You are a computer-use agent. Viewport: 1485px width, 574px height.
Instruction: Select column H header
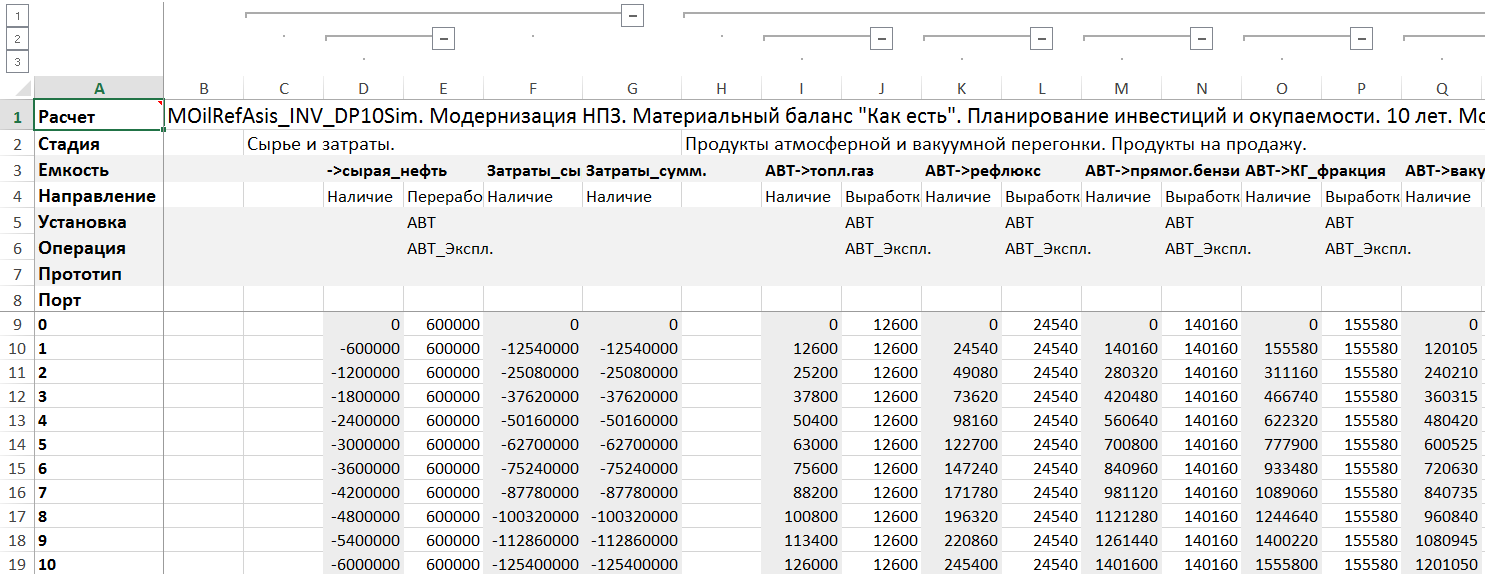721,88
